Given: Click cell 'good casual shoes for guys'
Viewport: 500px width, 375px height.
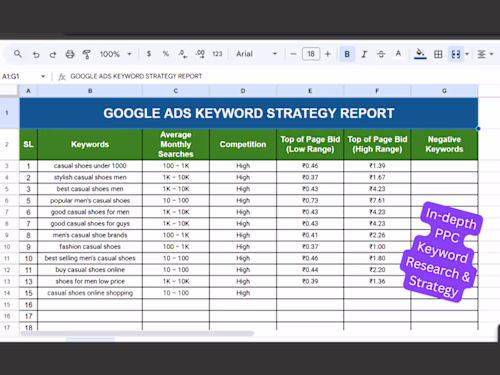Looking at the screenshot, I should [90, 224].
